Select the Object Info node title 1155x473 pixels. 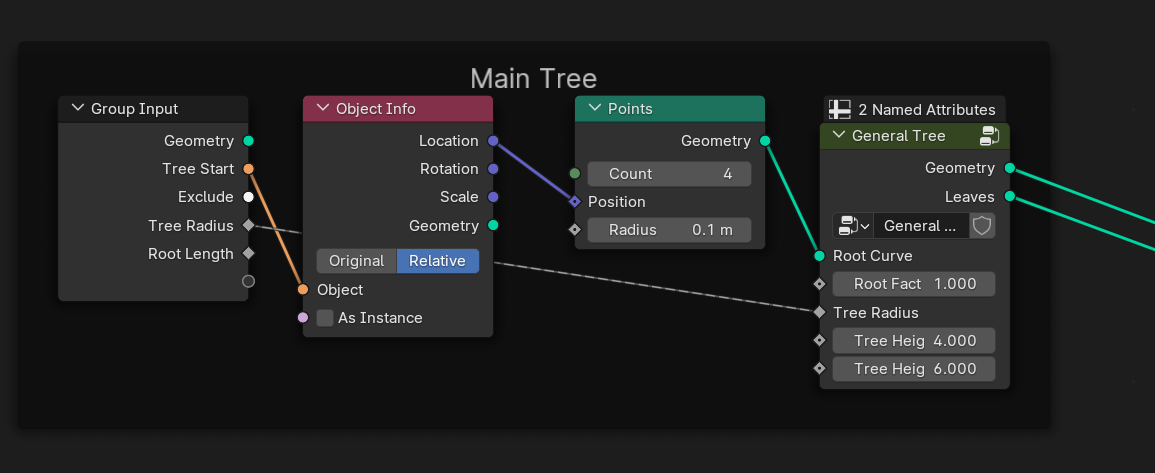pyautogui.click(x=376, y=109)
